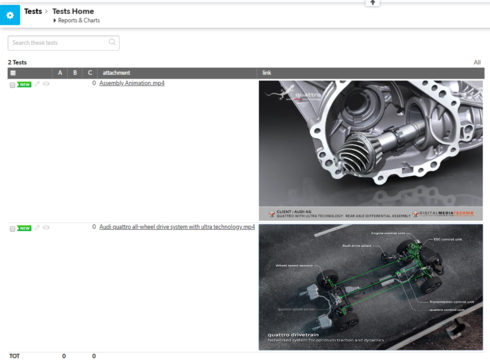
Task: Tick checkbox for Audi quattro row
Action: pos(12,229)
